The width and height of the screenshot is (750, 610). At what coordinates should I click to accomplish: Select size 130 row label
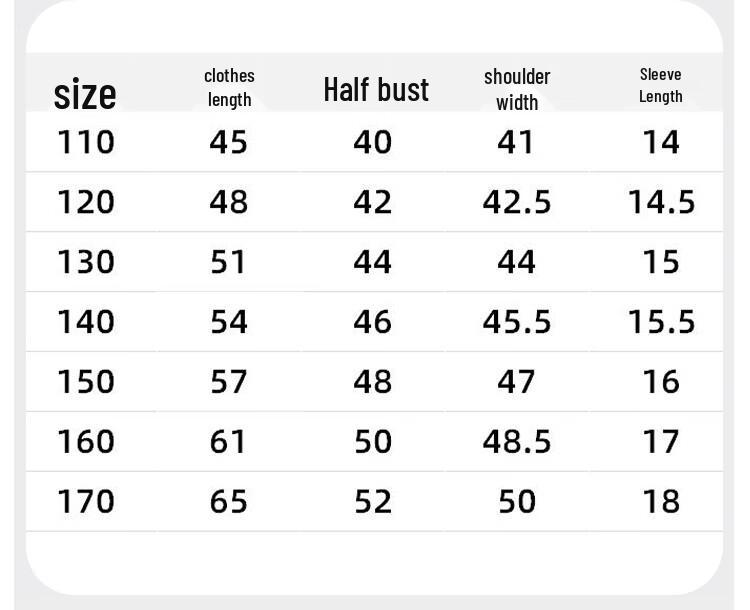[x=86, y=262]
